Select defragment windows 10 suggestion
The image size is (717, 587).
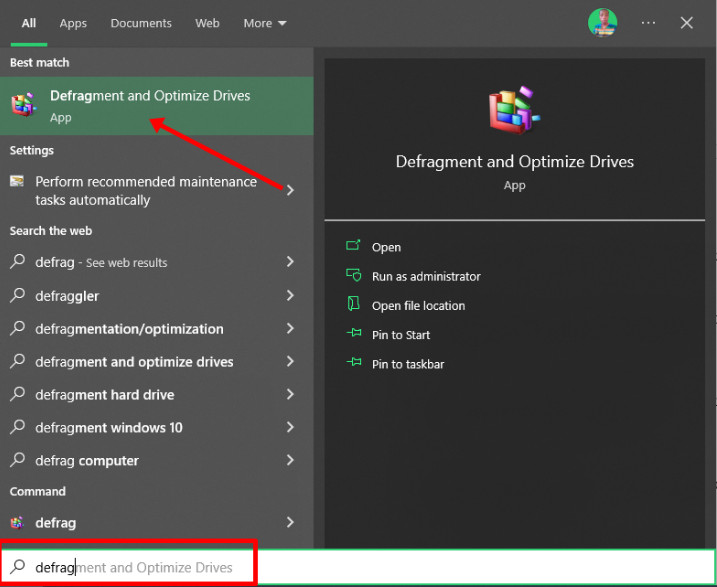tap(109, 427)
